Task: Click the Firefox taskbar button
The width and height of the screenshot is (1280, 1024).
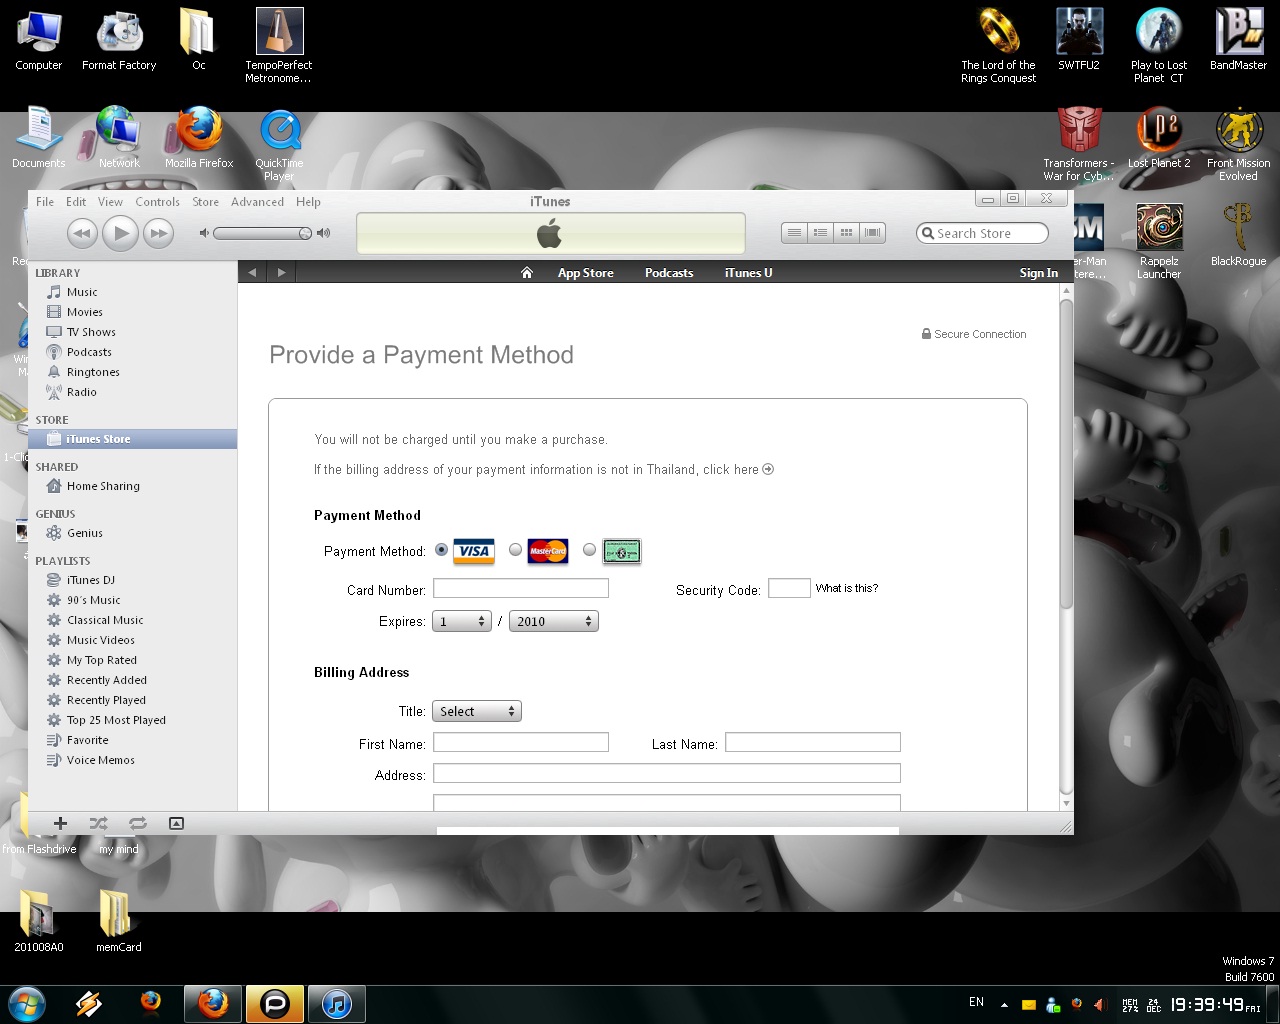Action: pyautogui.click(x=212, y=1003)
